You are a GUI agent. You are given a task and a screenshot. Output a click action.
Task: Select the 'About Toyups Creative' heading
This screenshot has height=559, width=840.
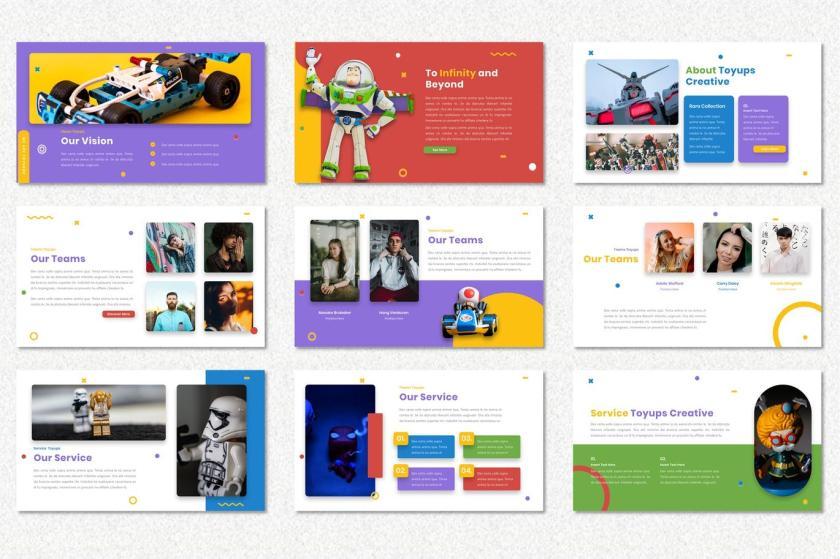720,76
